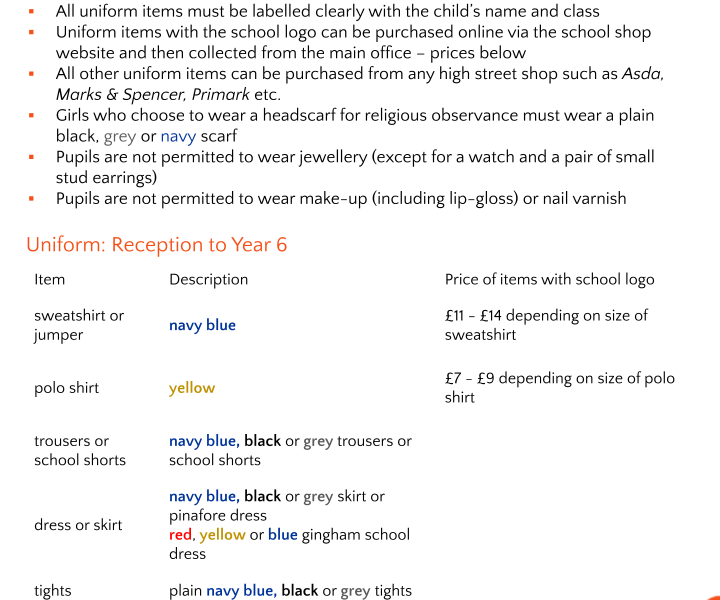Select the "polo shirt" item cell

[x=66, y=388]
